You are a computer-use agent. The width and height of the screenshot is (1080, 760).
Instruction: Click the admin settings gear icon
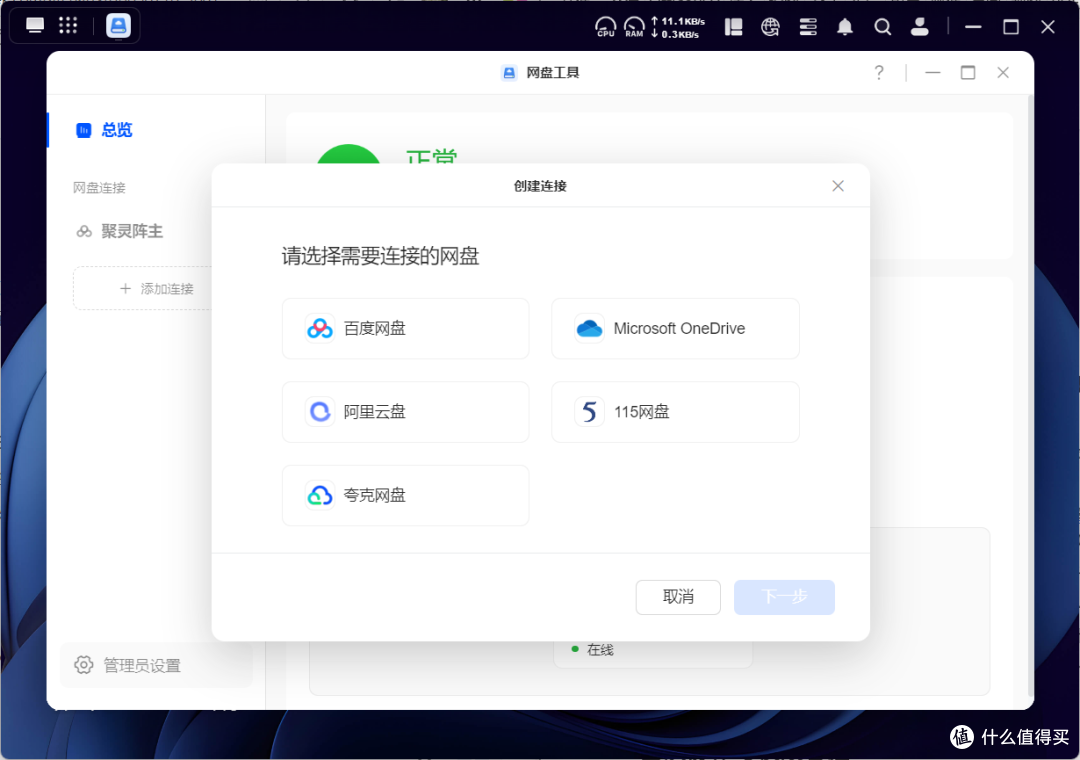click(84, 665)
